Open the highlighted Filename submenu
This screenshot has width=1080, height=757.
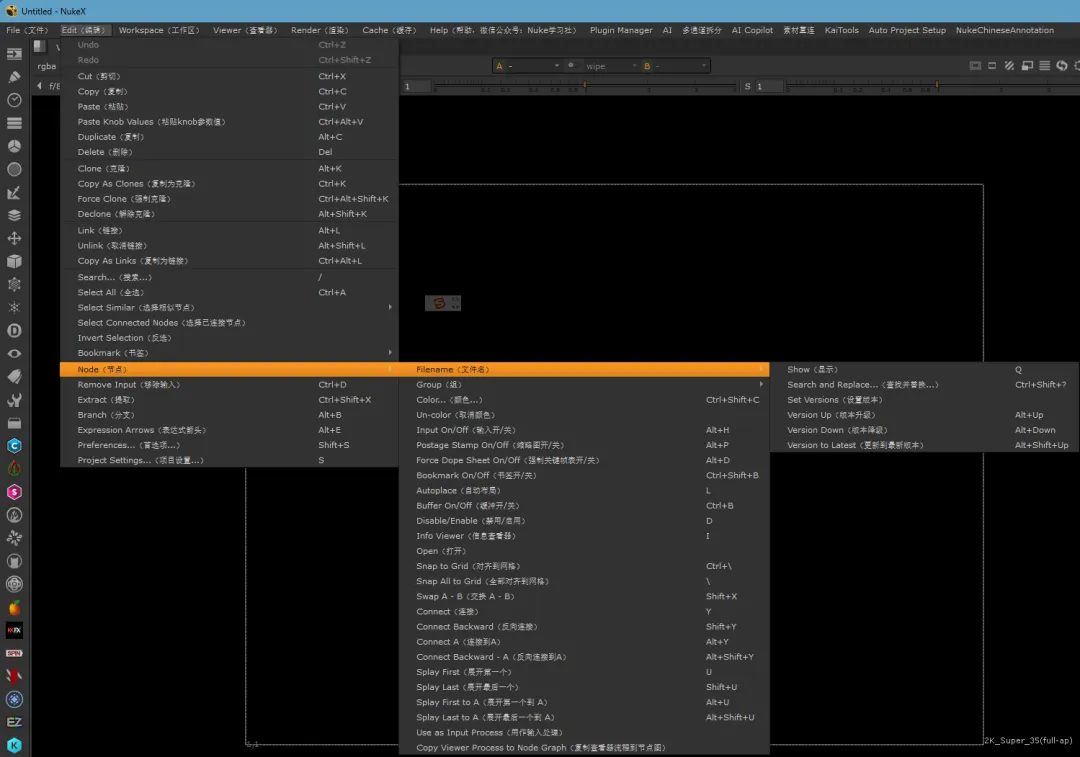[x=583, y=369]
